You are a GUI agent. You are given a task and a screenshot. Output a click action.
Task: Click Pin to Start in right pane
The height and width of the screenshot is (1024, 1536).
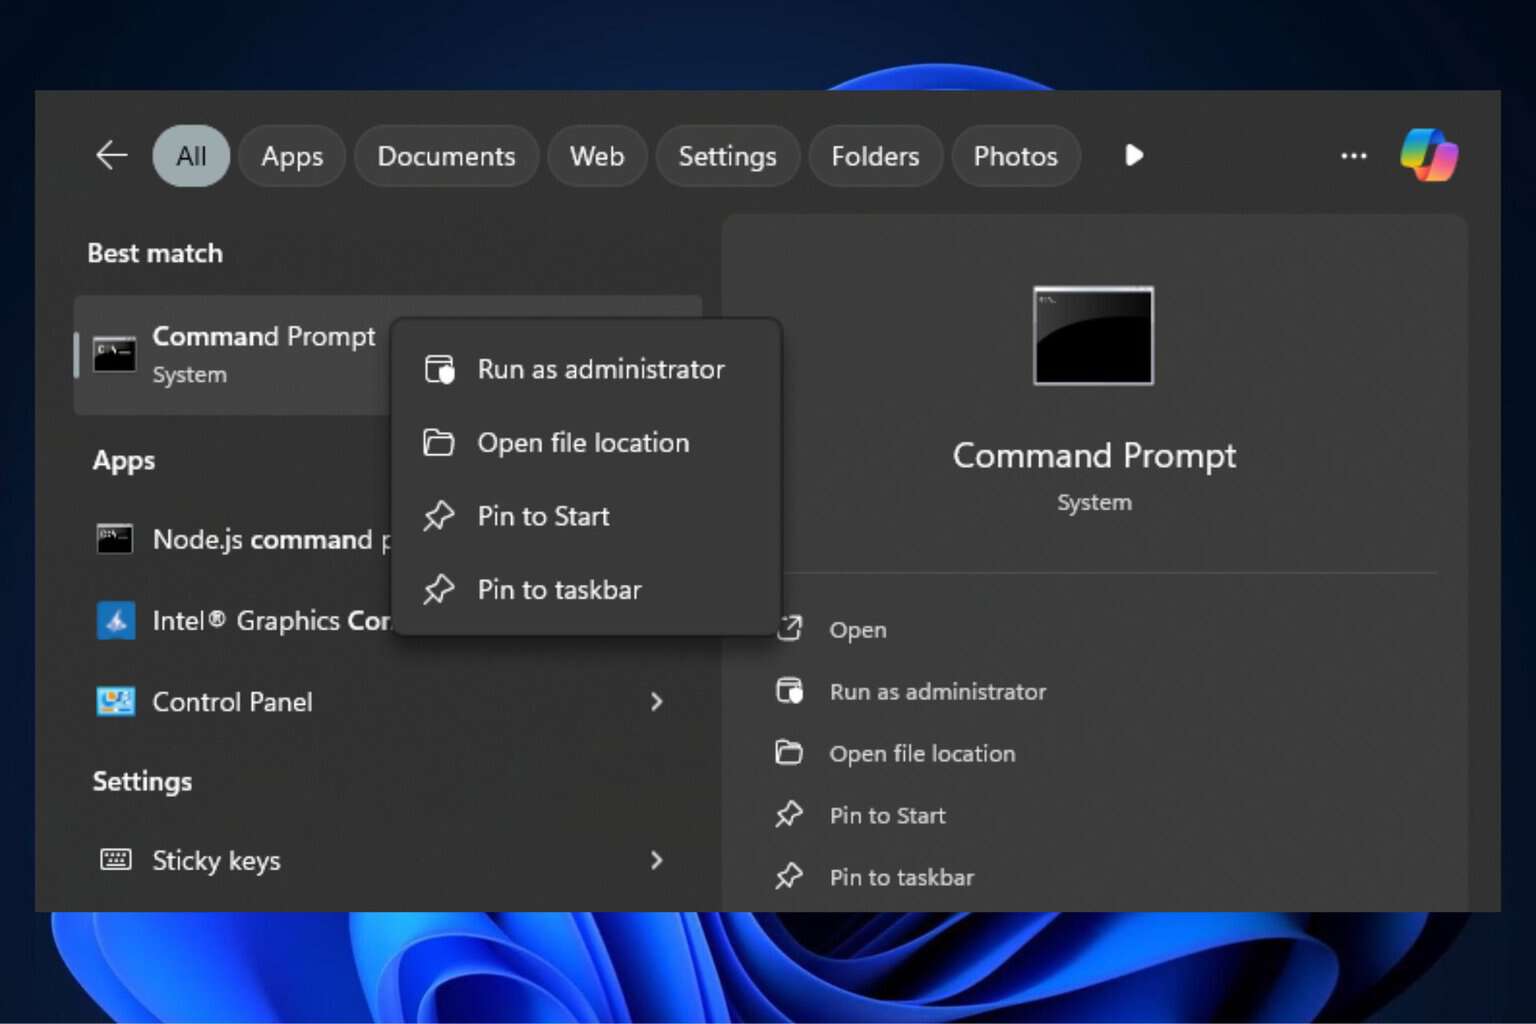click(x=887, y=816)
